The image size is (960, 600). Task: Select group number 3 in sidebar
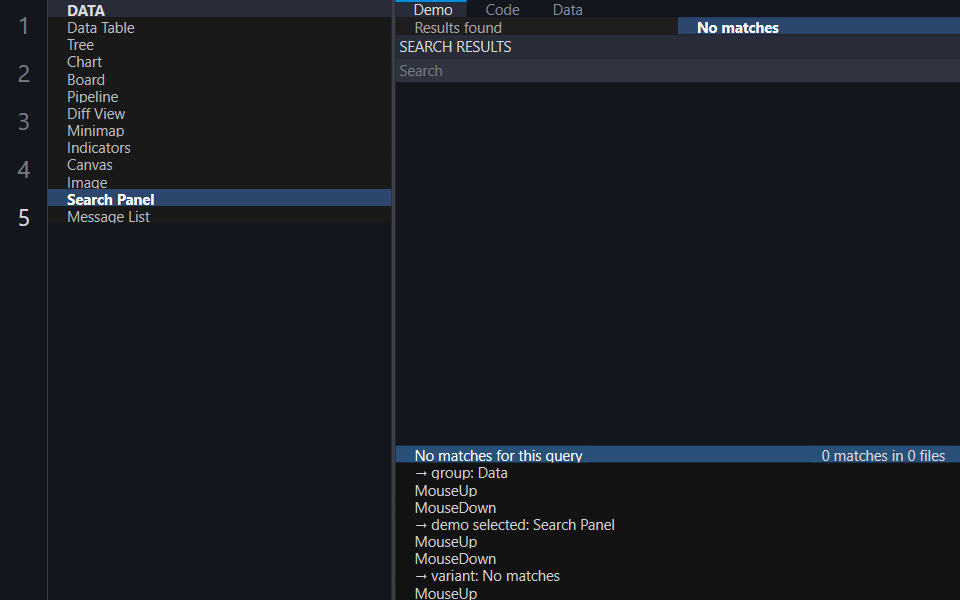point(23,121)
